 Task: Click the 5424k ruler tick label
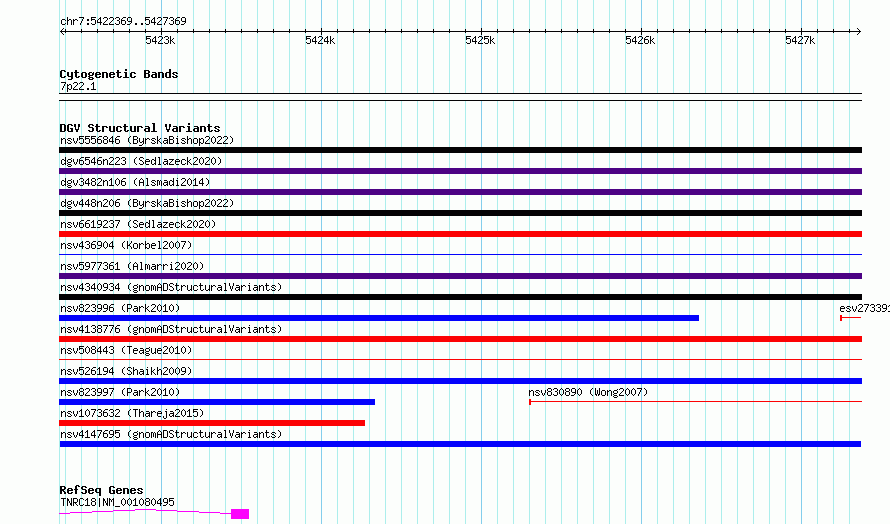[x=320, y=40]
